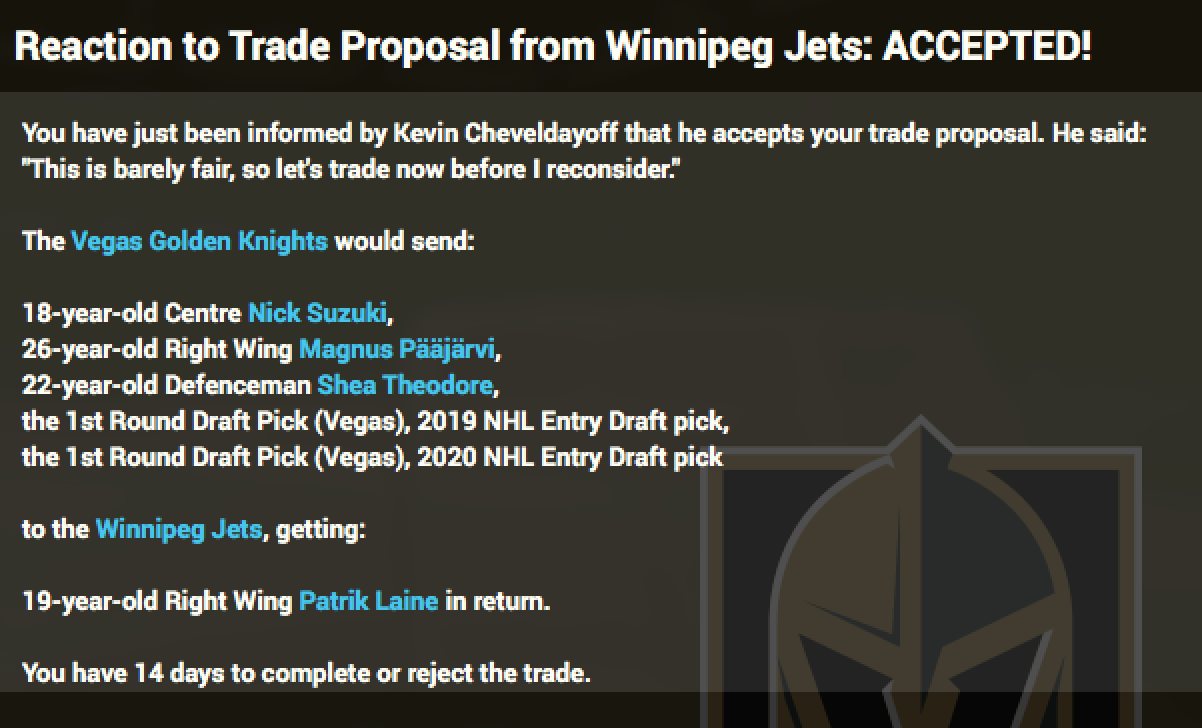The height and width of the screenshot is (728, 1202).
Task: Open the Vegas Golden Knights team link
Action: pos(199,241)
